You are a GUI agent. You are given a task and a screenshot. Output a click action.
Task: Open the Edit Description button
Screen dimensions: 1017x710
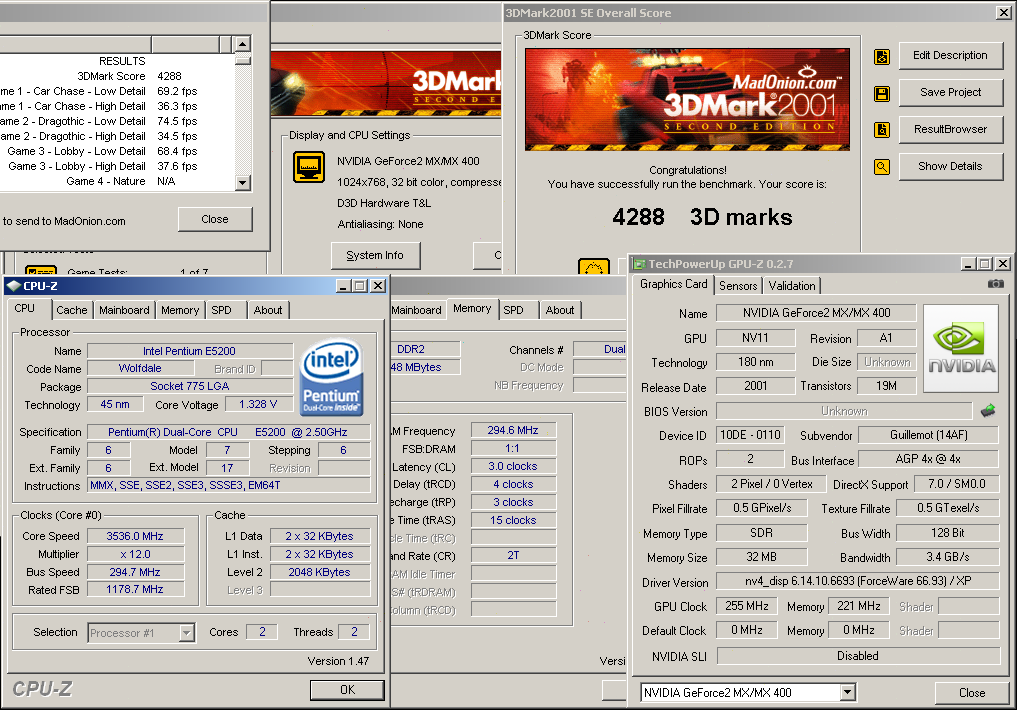click(x=950, y=56)
